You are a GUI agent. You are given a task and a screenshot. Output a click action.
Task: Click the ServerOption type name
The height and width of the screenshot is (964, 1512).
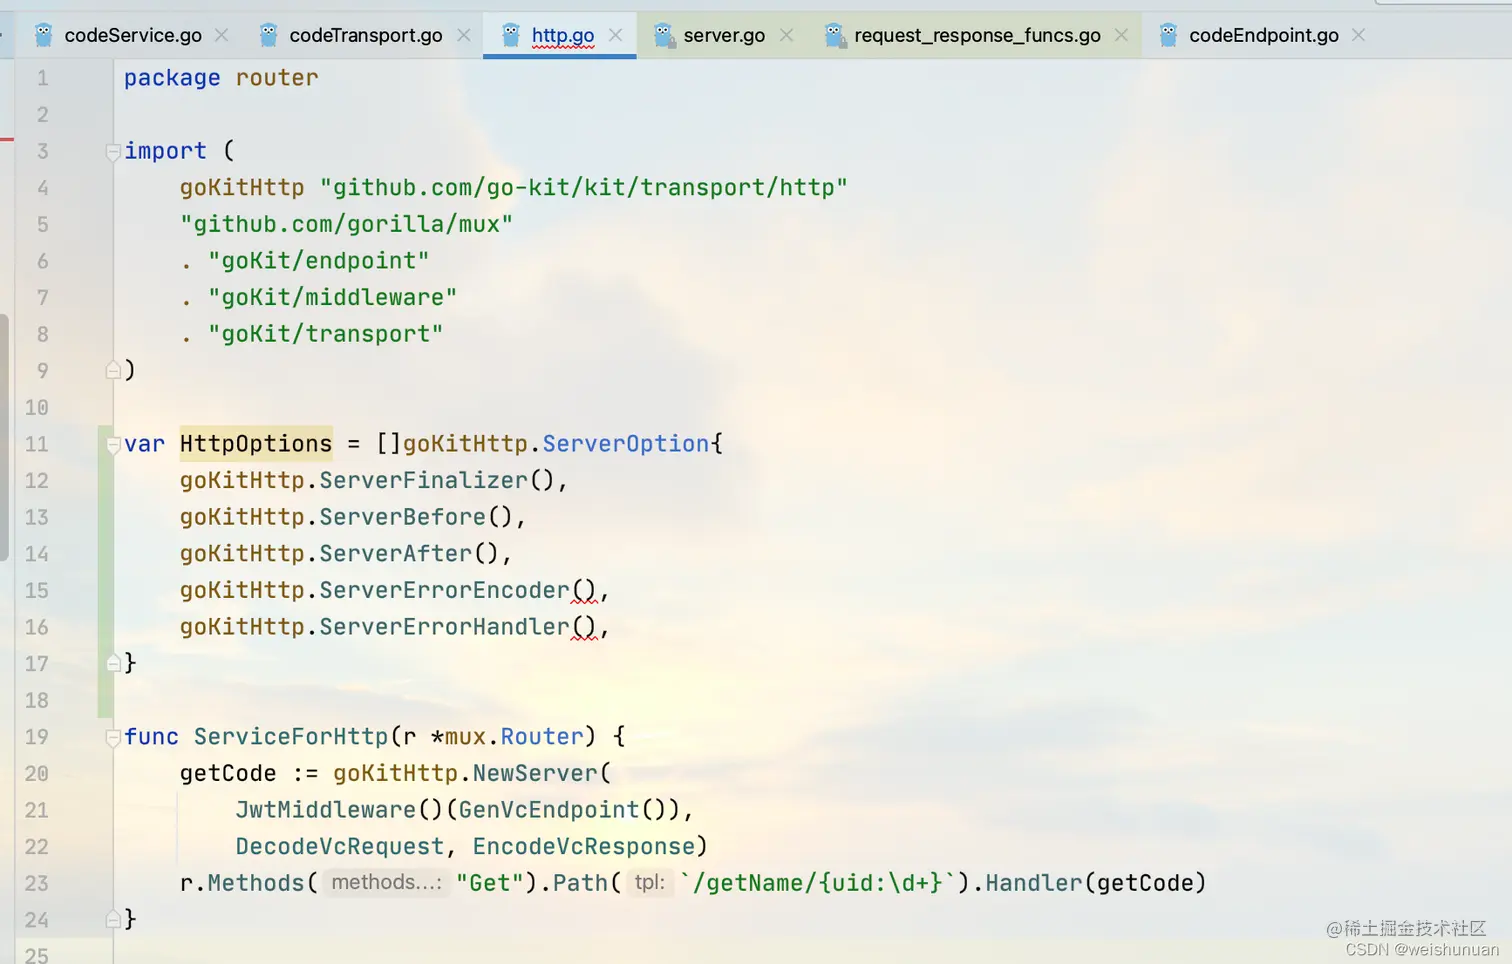pyautogui.click(x=626, y=443)
